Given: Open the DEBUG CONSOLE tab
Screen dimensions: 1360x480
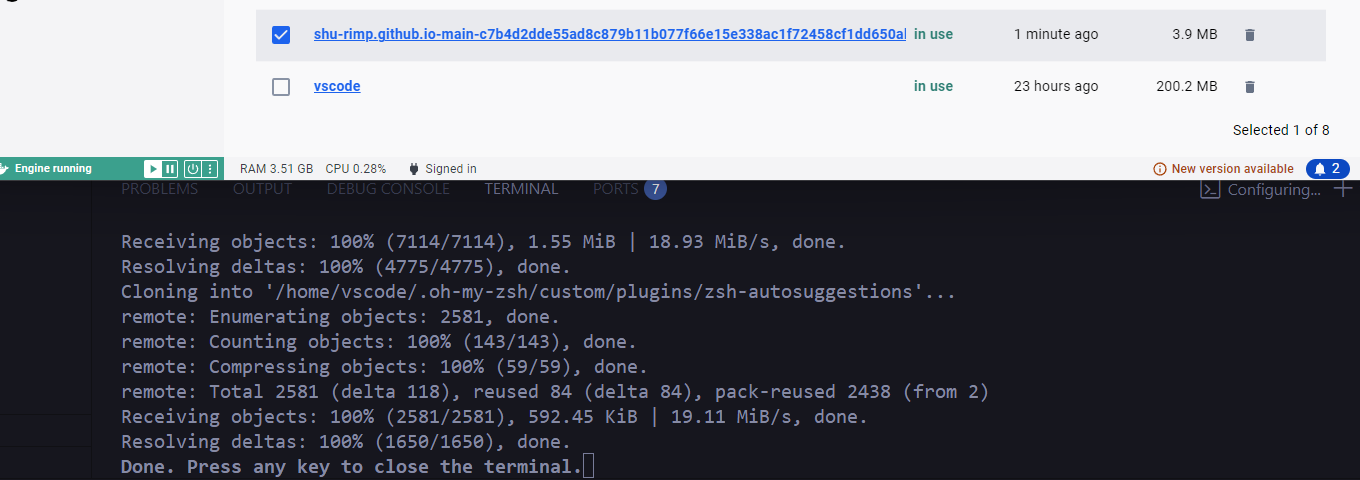Looking at the screenshot, I should coord(388,188).
